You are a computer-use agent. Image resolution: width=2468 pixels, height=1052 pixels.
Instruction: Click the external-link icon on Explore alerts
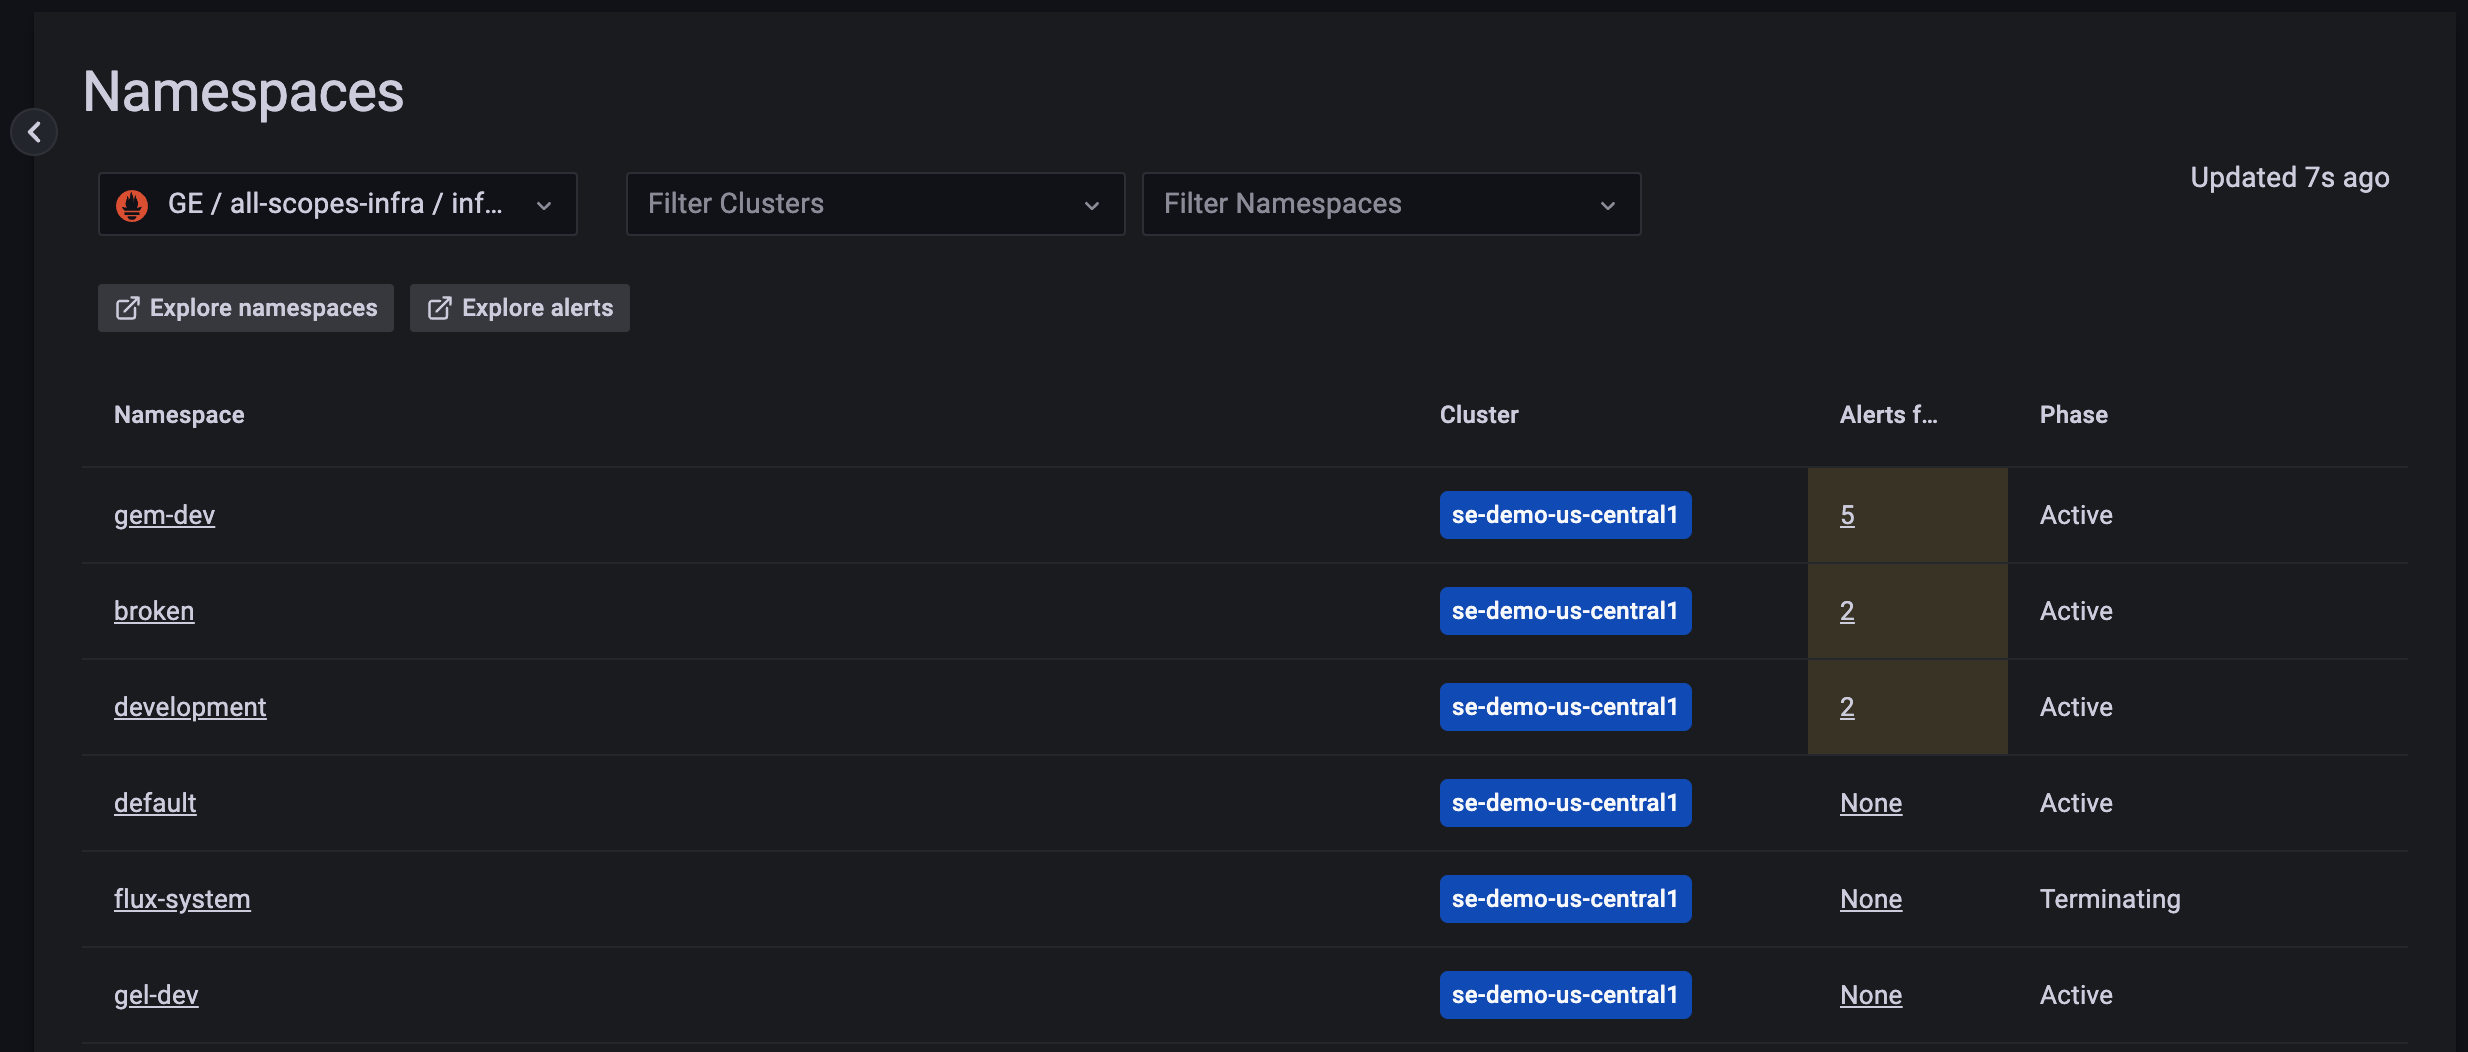click(440, 308)
